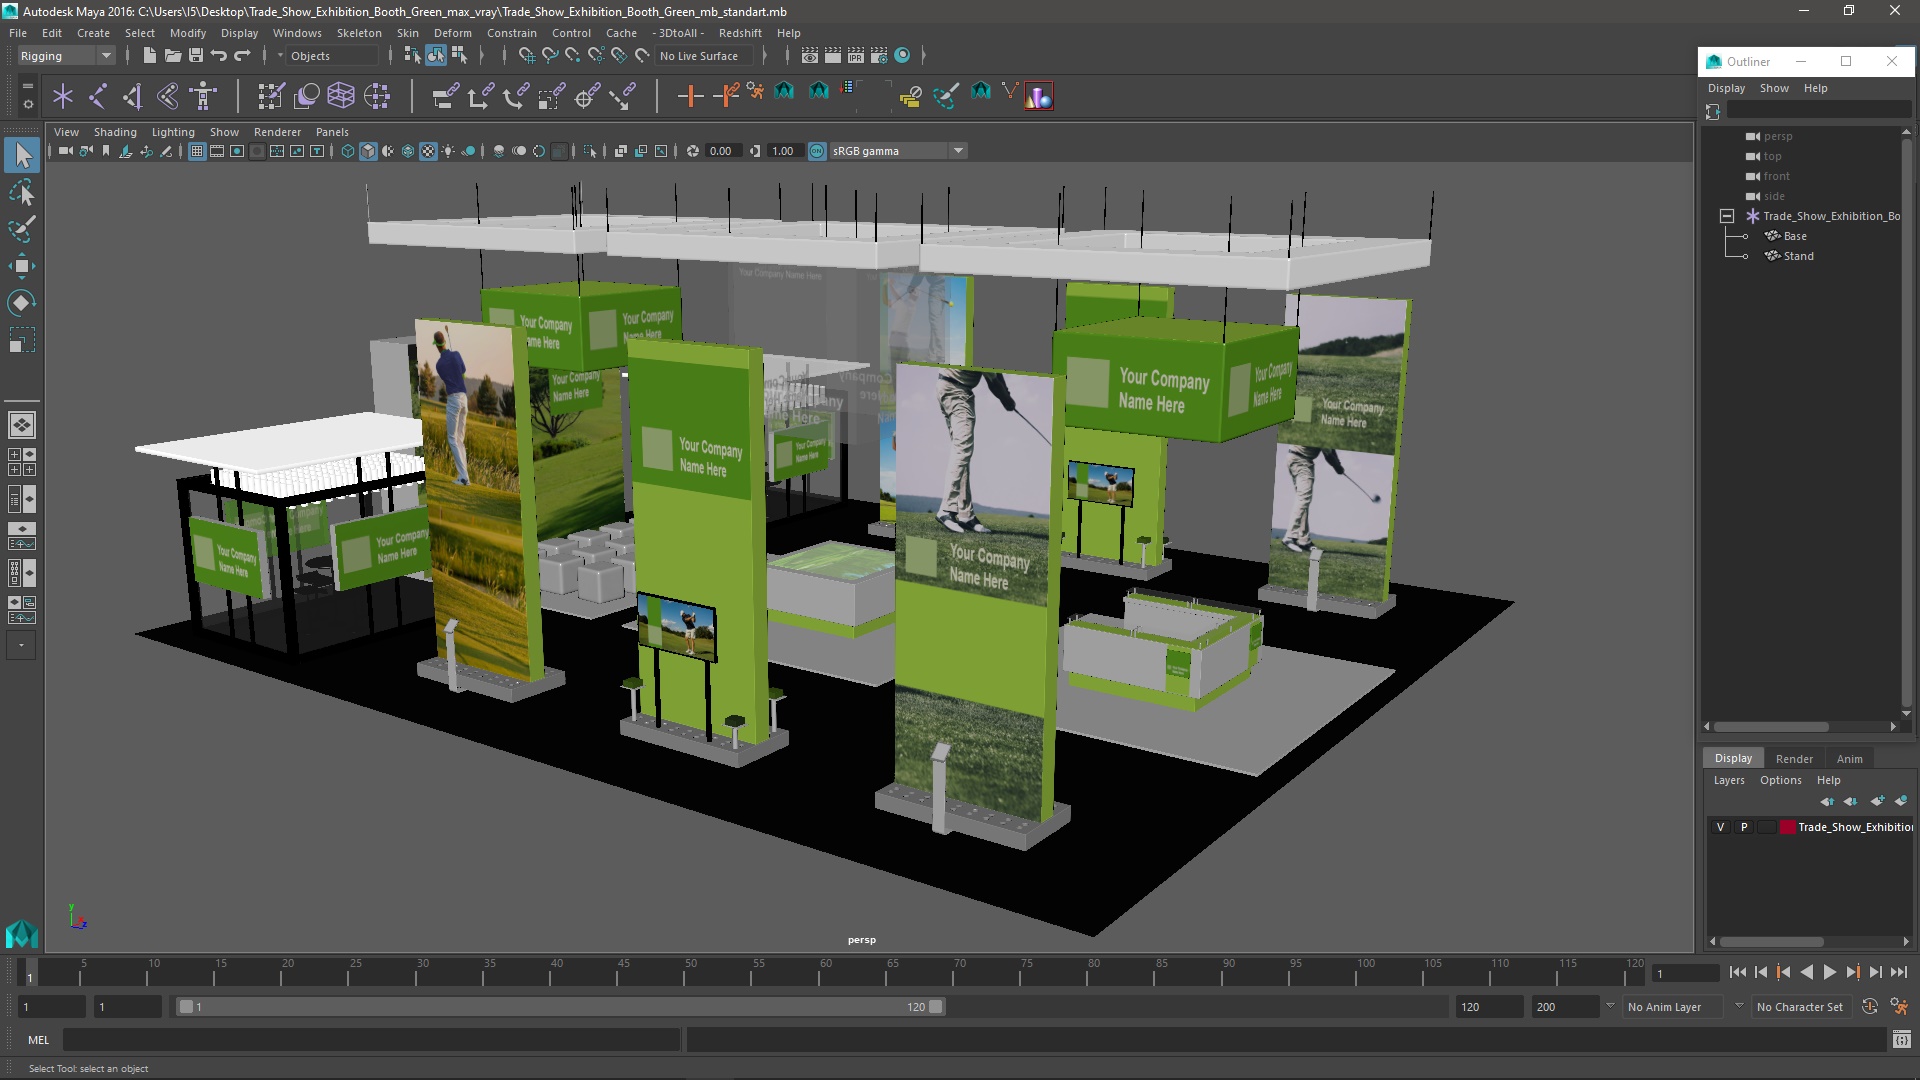Open the sRGB gamma view transform dropdown

coord(957,151)
